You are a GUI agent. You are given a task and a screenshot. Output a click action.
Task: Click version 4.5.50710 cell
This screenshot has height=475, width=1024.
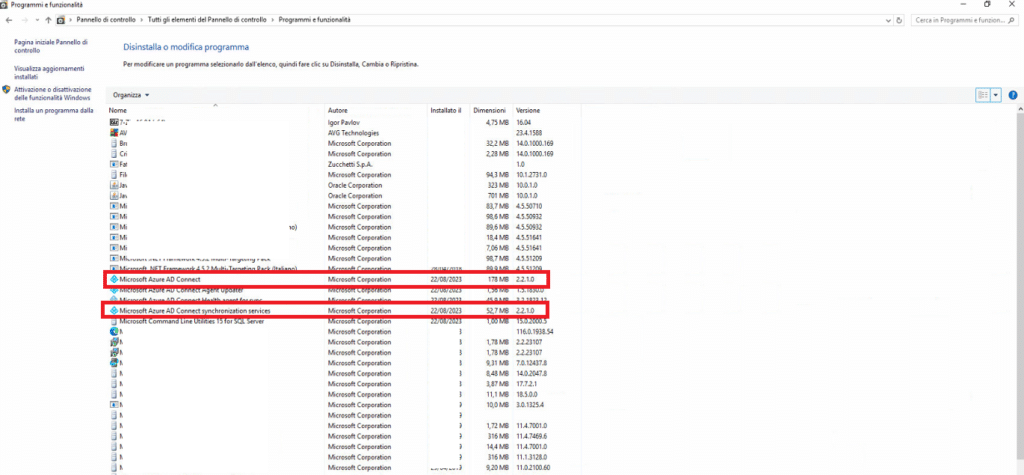click(x=529, y=206)
